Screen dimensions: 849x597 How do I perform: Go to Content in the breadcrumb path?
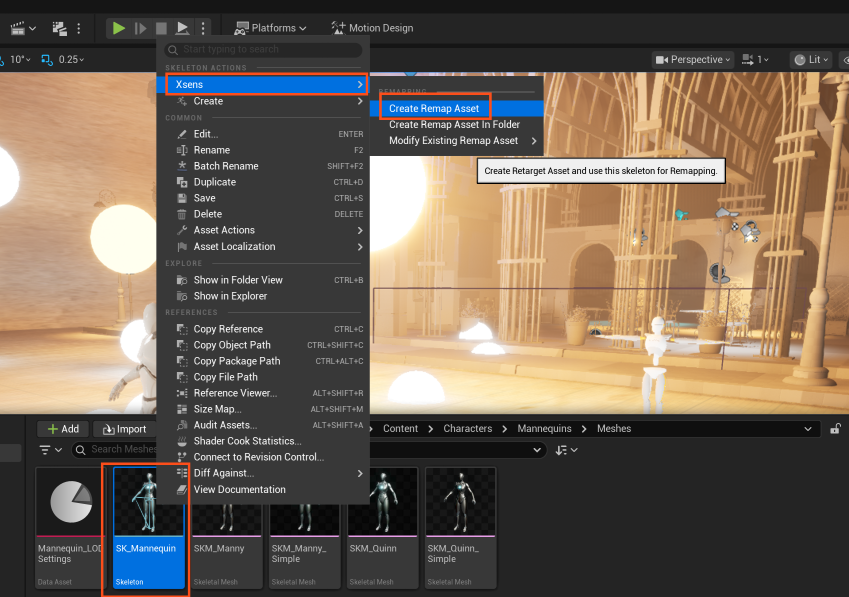point(400,429)
